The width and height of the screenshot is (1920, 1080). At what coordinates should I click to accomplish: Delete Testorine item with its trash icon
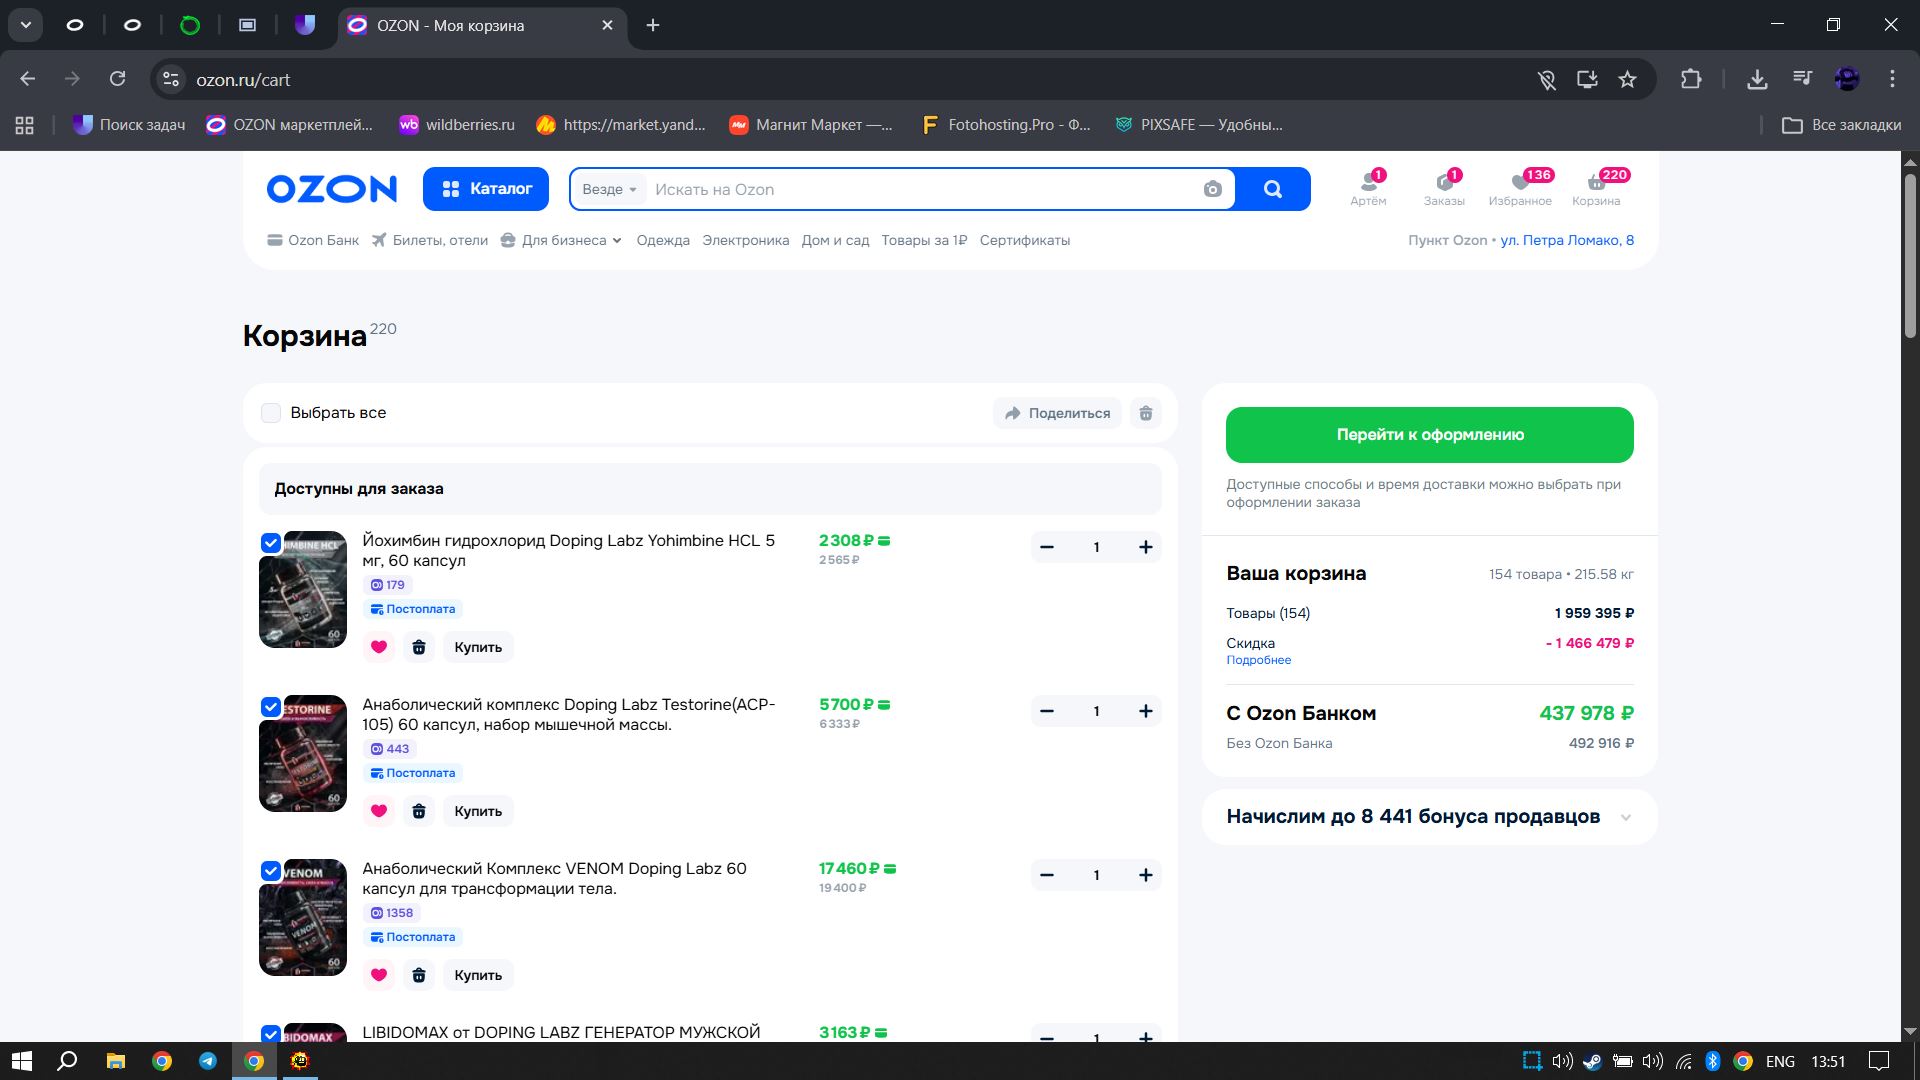pos(419,811)
